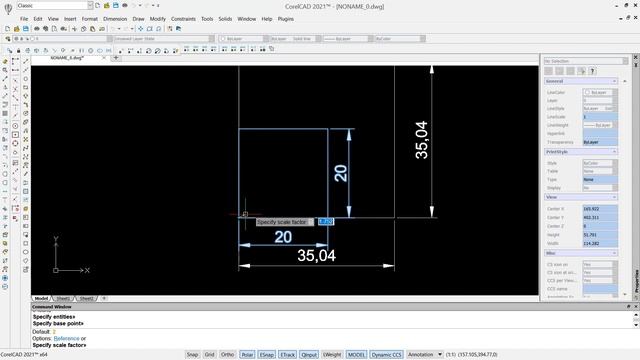Click Paste icon in standard toolbar
The image size is (640, 360).
(93, 29)
